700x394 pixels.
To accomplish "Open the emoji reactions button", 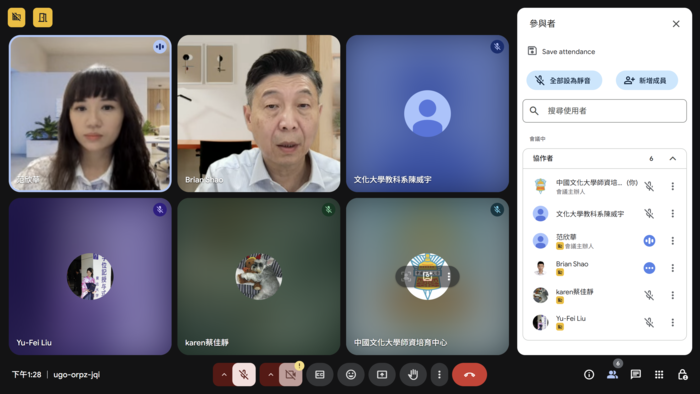I will [x=351, y=375].
